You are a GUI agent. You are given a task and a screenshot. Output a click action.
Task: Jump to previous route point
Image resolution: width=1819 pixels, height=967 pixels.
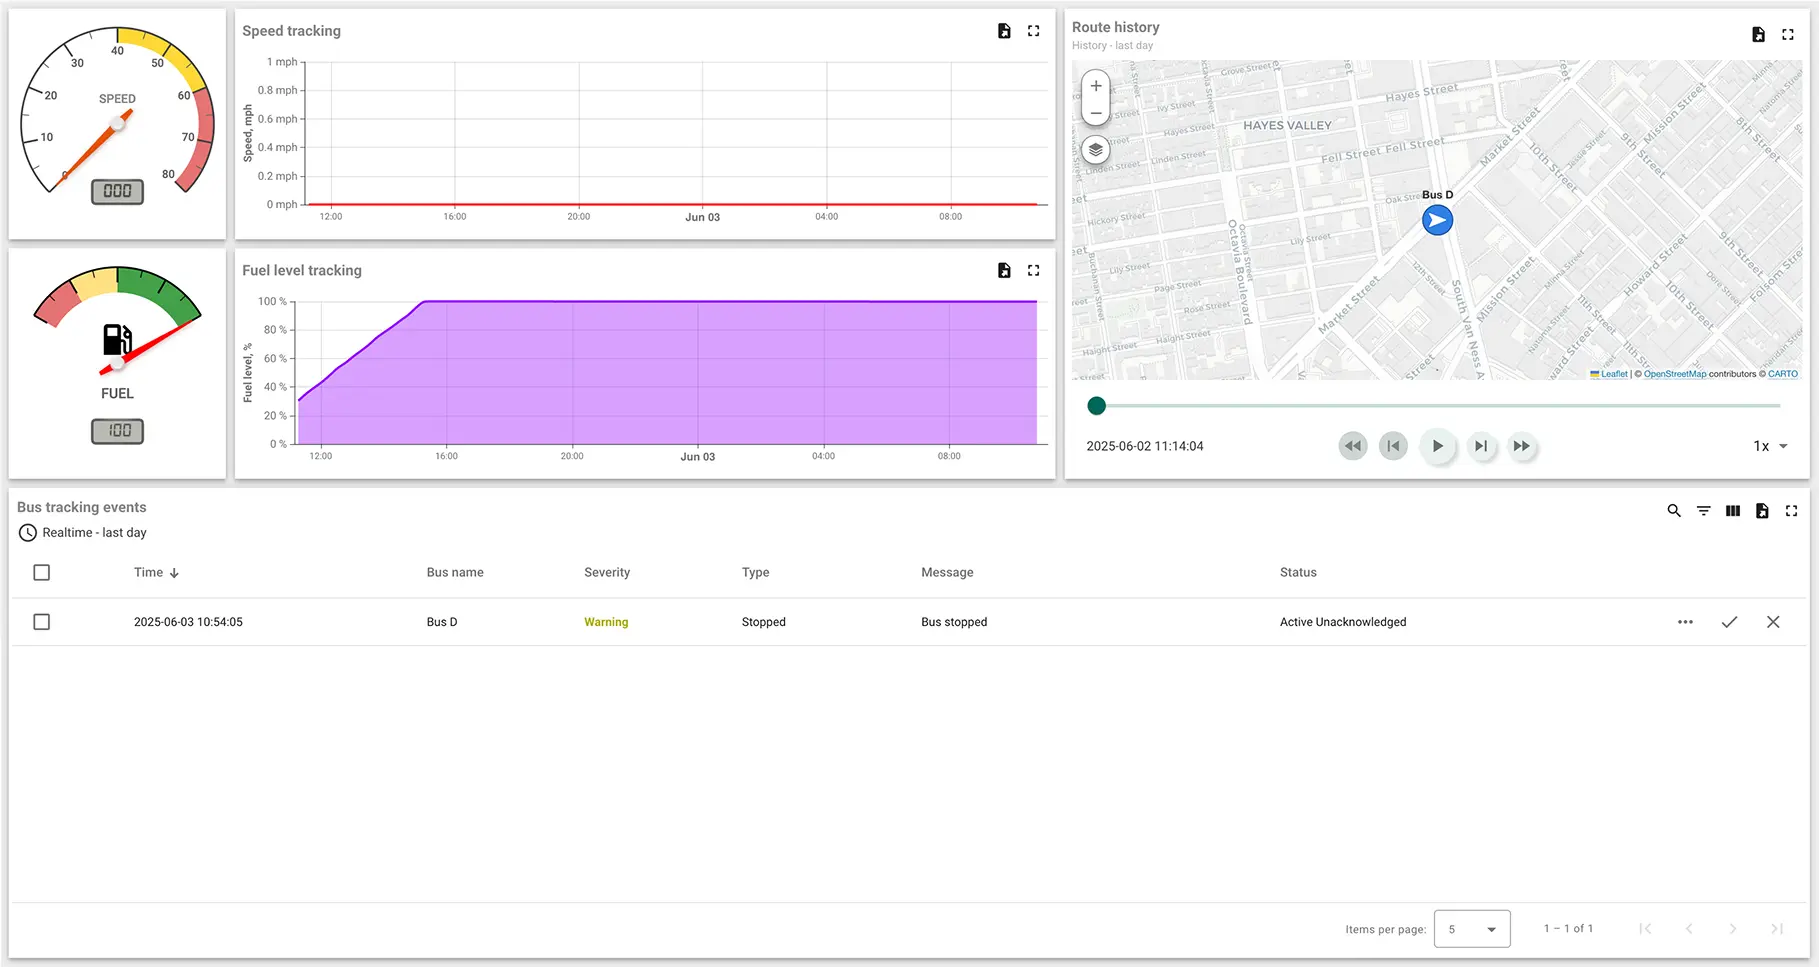pyautogui.click(x=1393, y=446)
